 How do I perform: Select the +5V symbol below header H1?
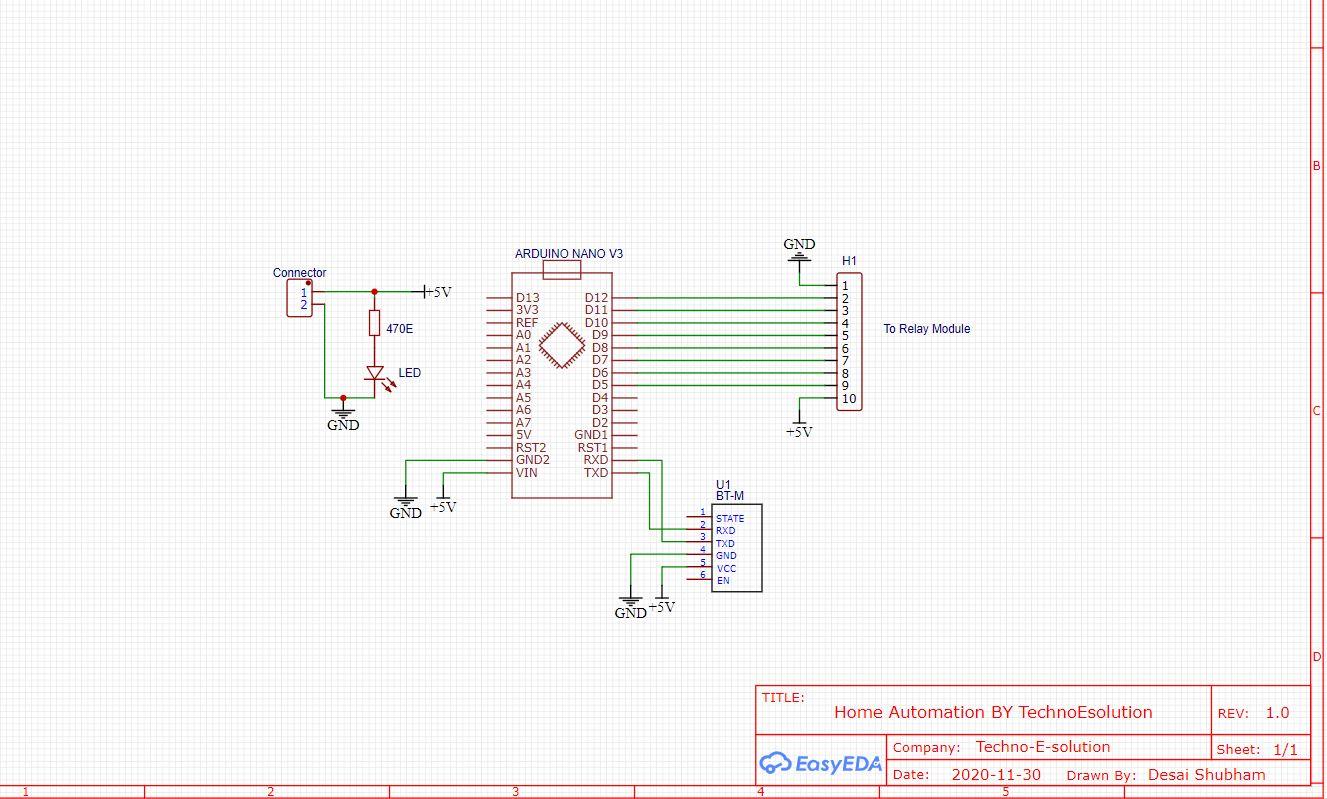[x=800, y=425]
